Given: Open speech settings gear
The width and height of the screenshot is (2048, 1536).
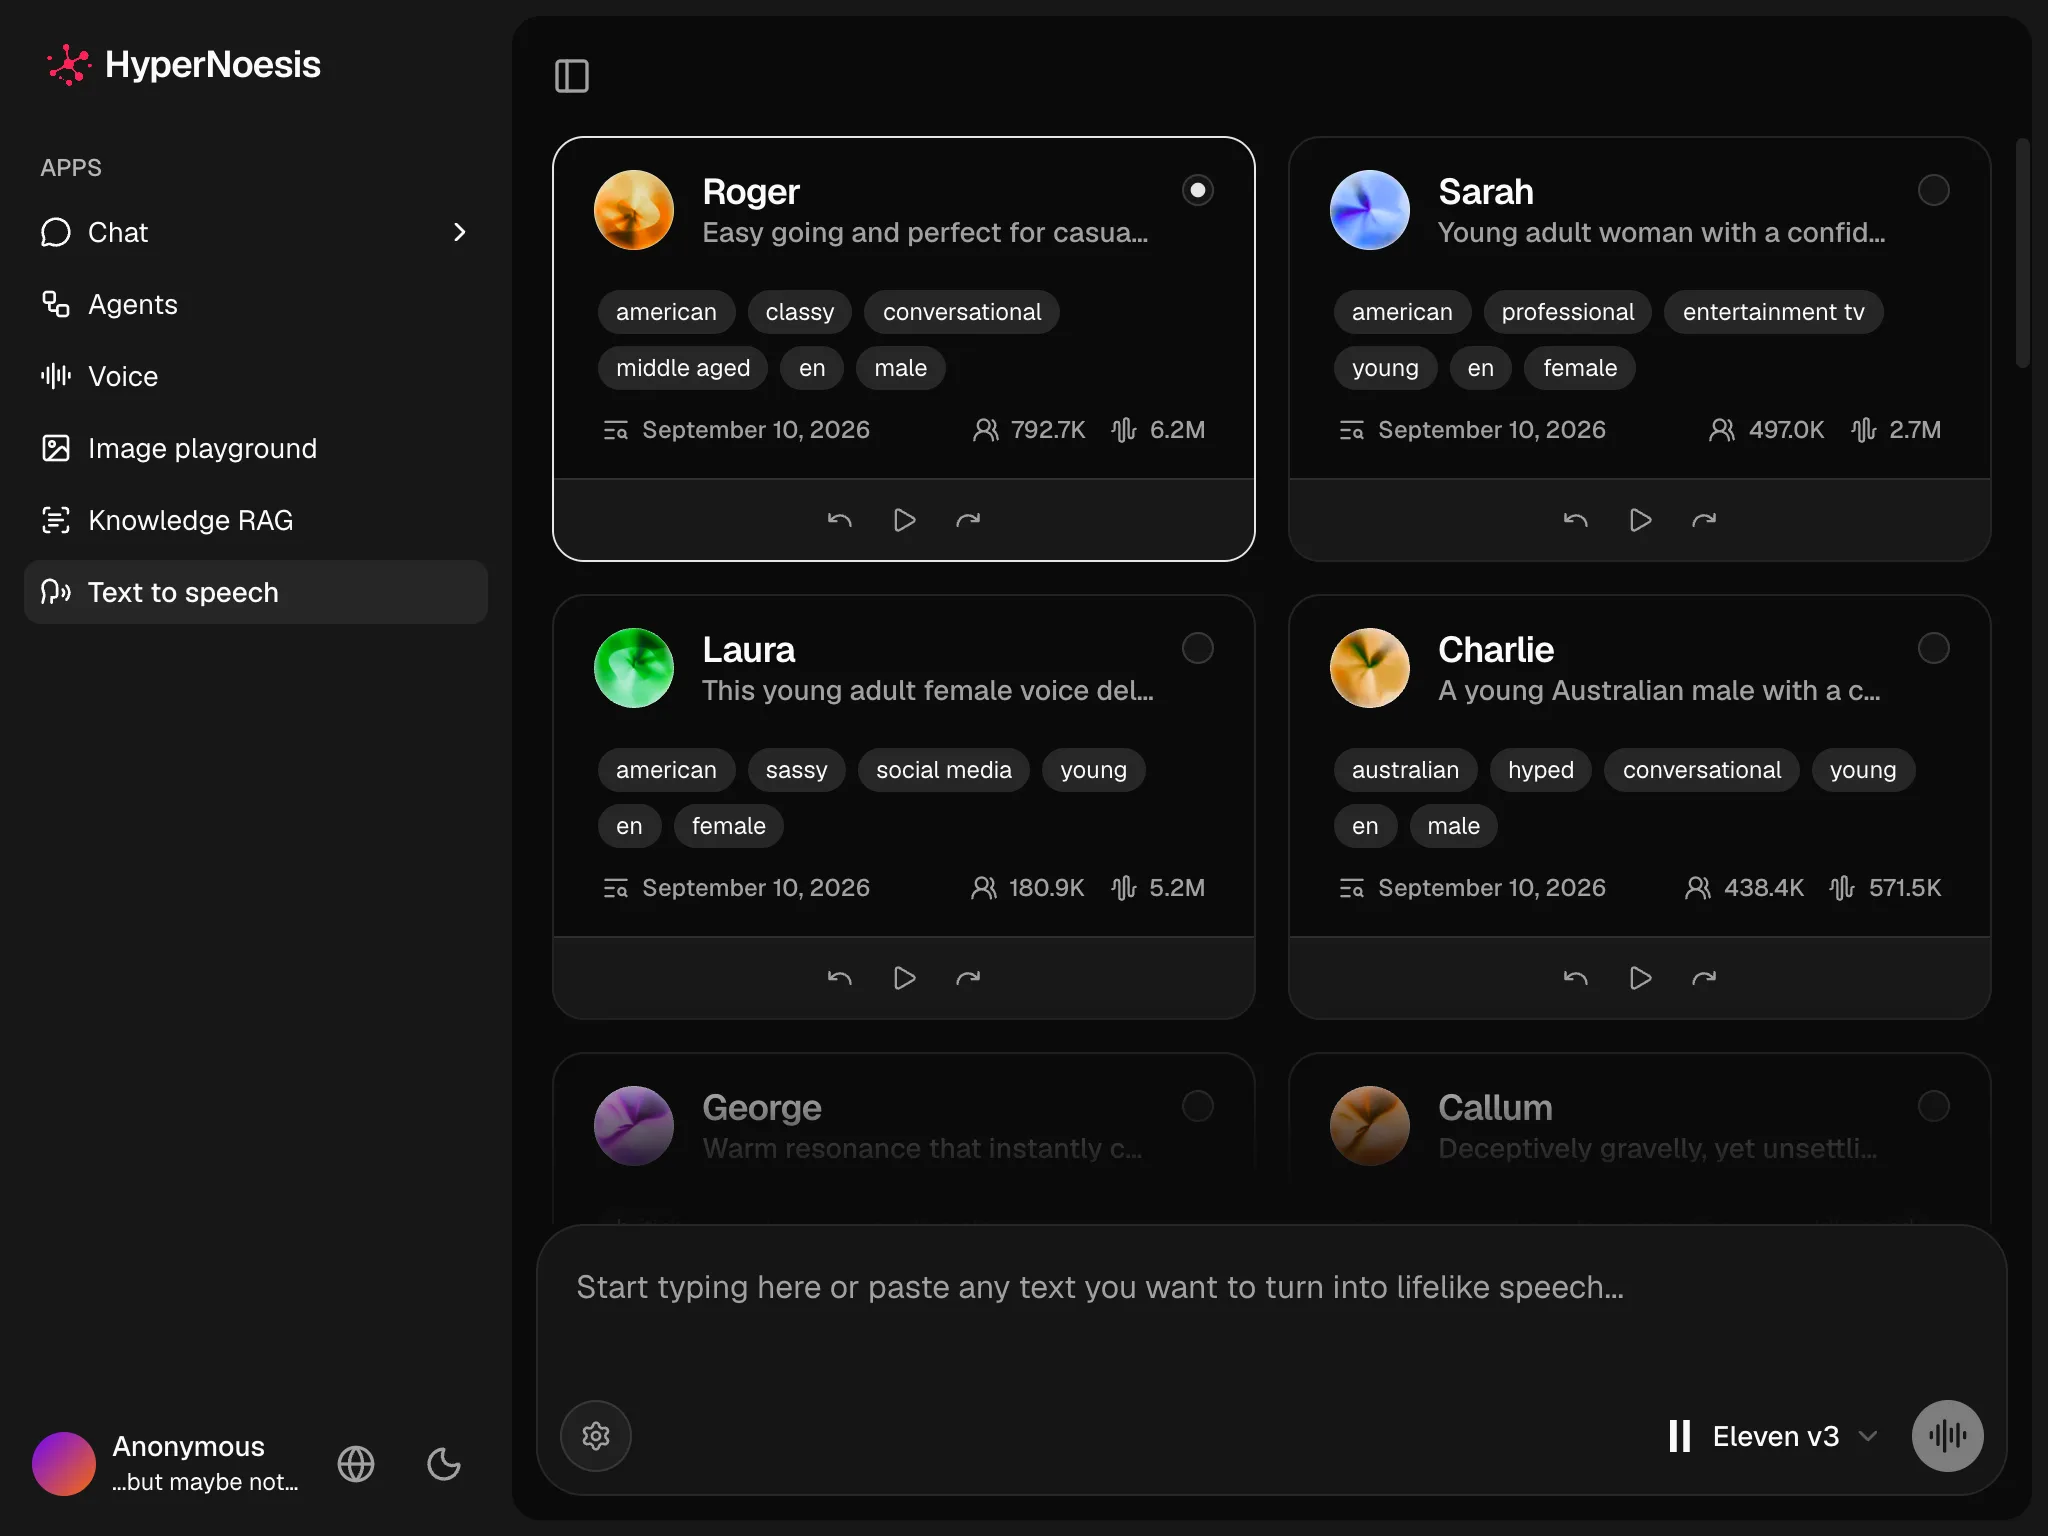Looking at the screenshot, I should (596, 1436).
